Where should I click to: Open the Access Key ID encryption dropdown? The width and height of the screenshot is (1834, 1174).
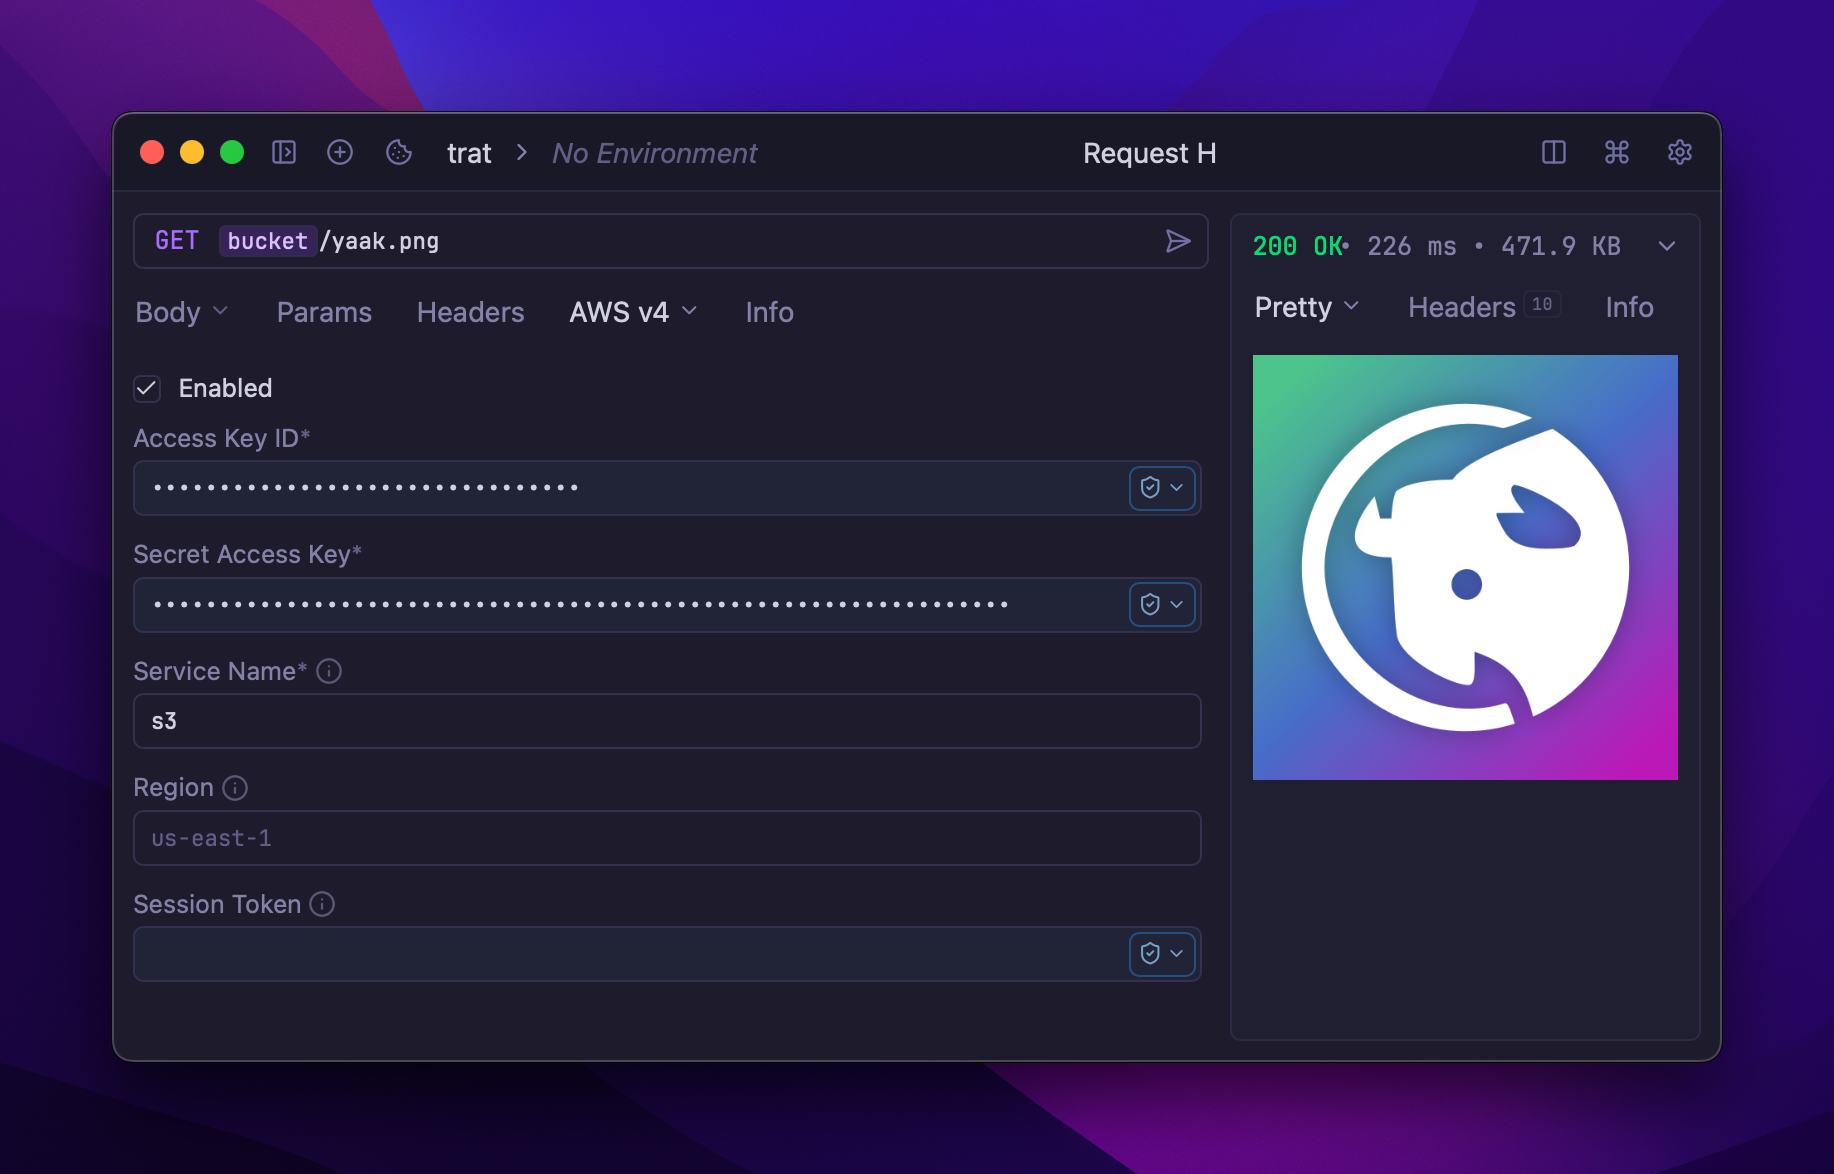pyautogui.click(x=1161, y=488)
